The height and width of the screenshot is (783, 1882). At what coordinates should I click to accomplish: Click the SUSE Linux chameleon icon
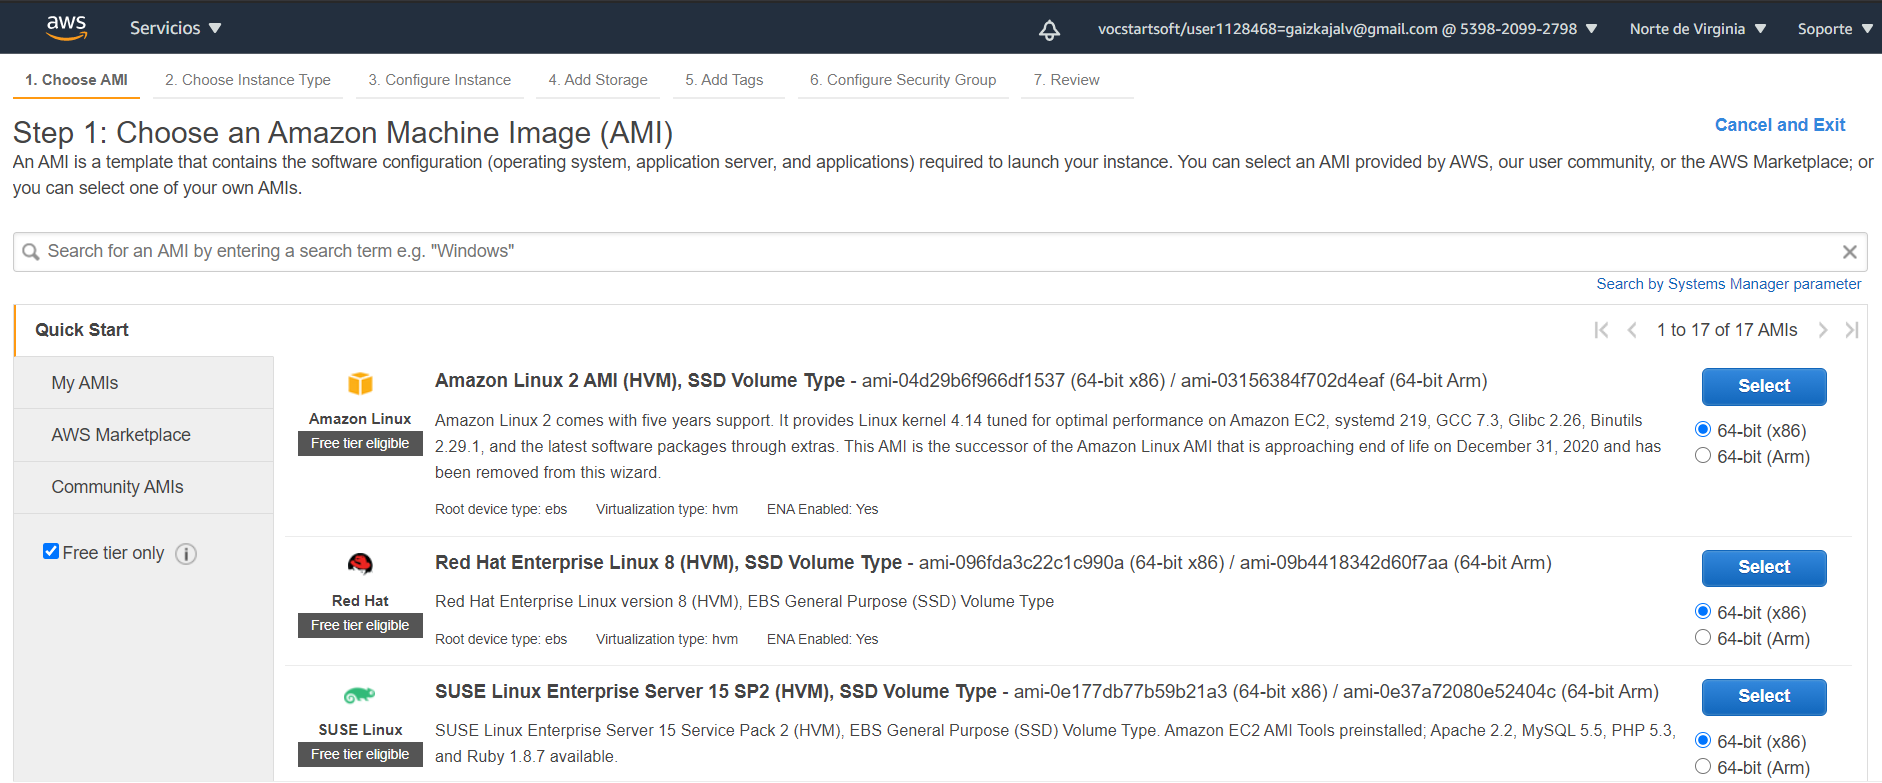point(360,695)
